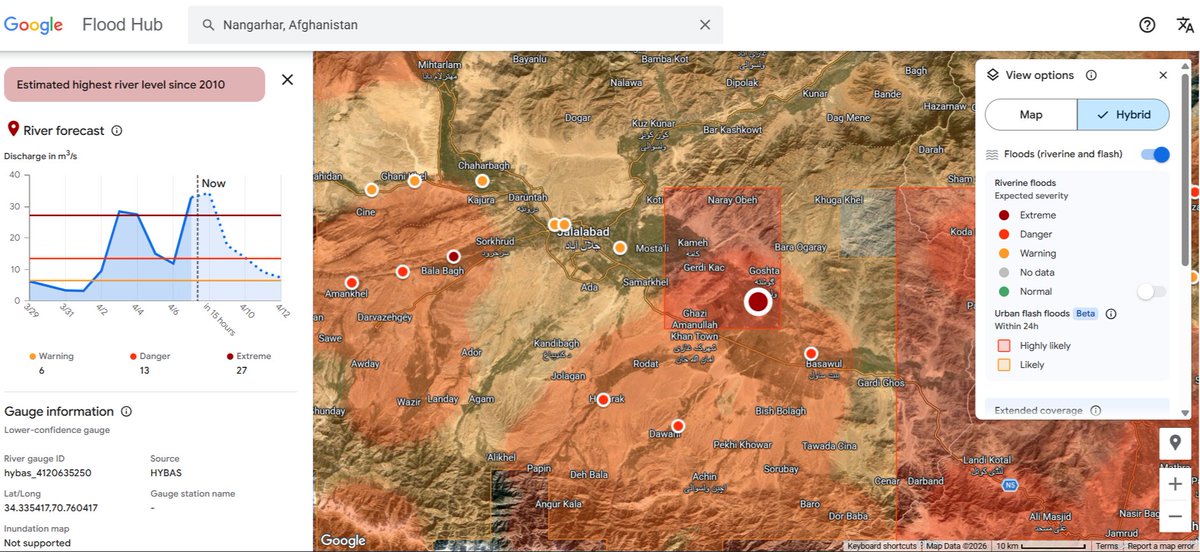Open Keyboard shortcuts link
Image resolution: width=1200 pixels, height=552 pixels.
point(882,546)
